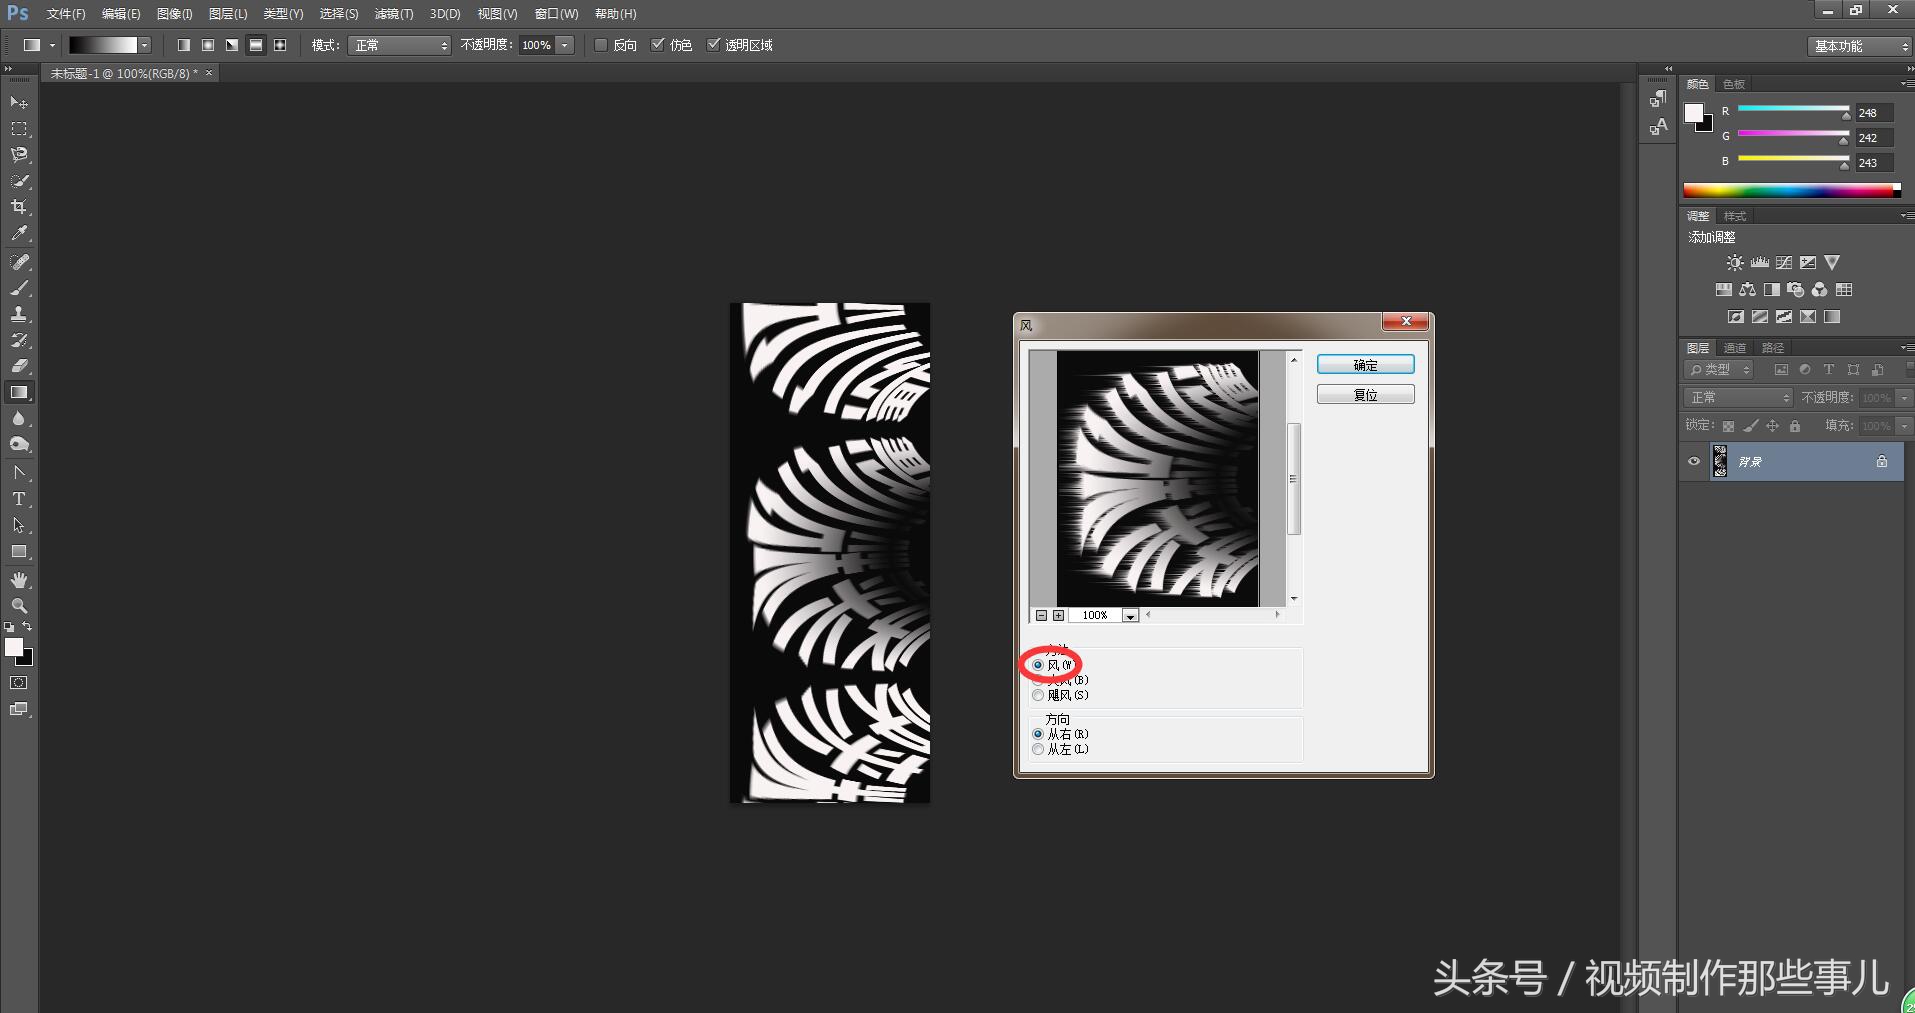Screen dimensions: 1915x1013
Task: Open the 模式 blending mode dropdown
Action: [399, 45]
